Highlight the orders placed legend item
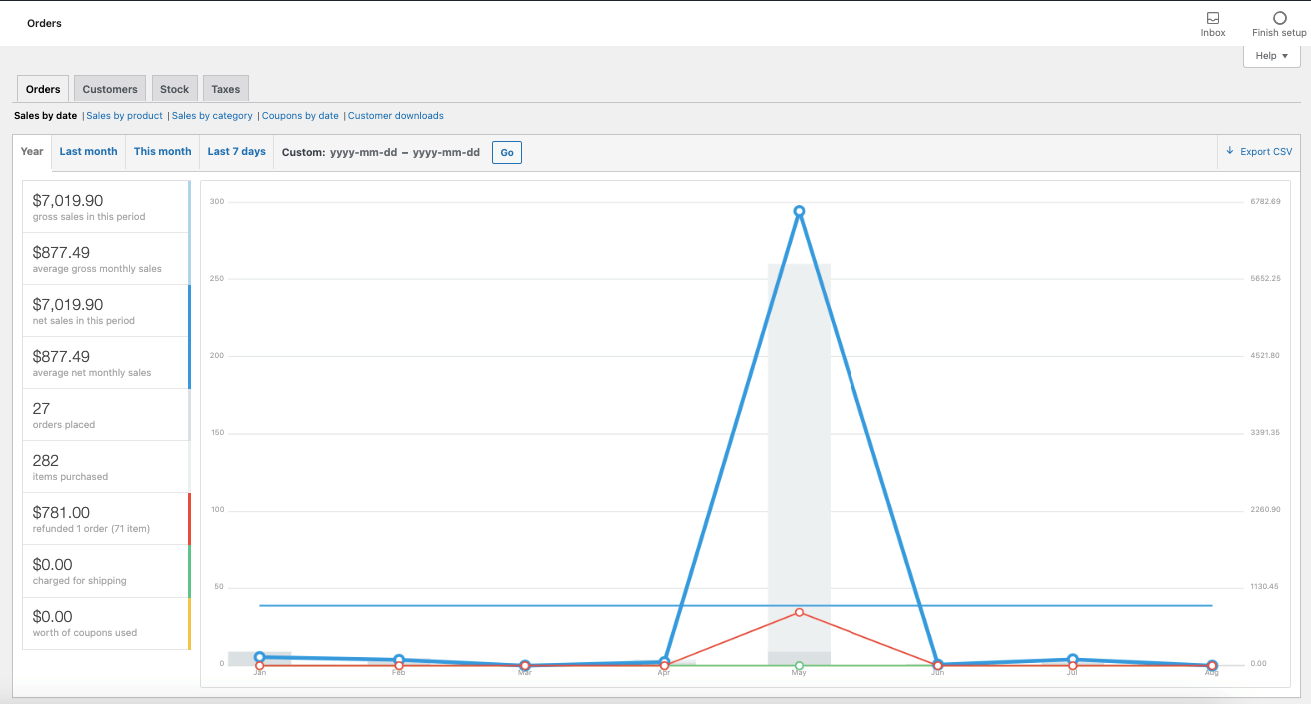The height and width of the screenshot is (704, 1311). point(106,415)
